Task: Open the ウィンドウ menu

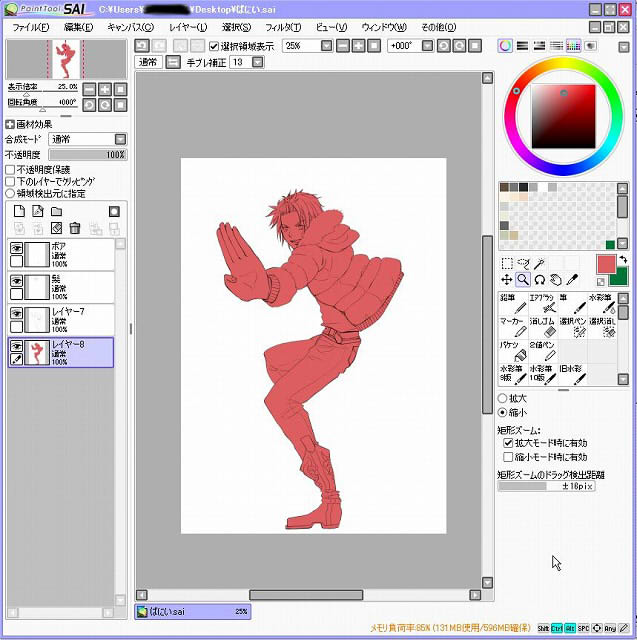Action: pos(384,27)
